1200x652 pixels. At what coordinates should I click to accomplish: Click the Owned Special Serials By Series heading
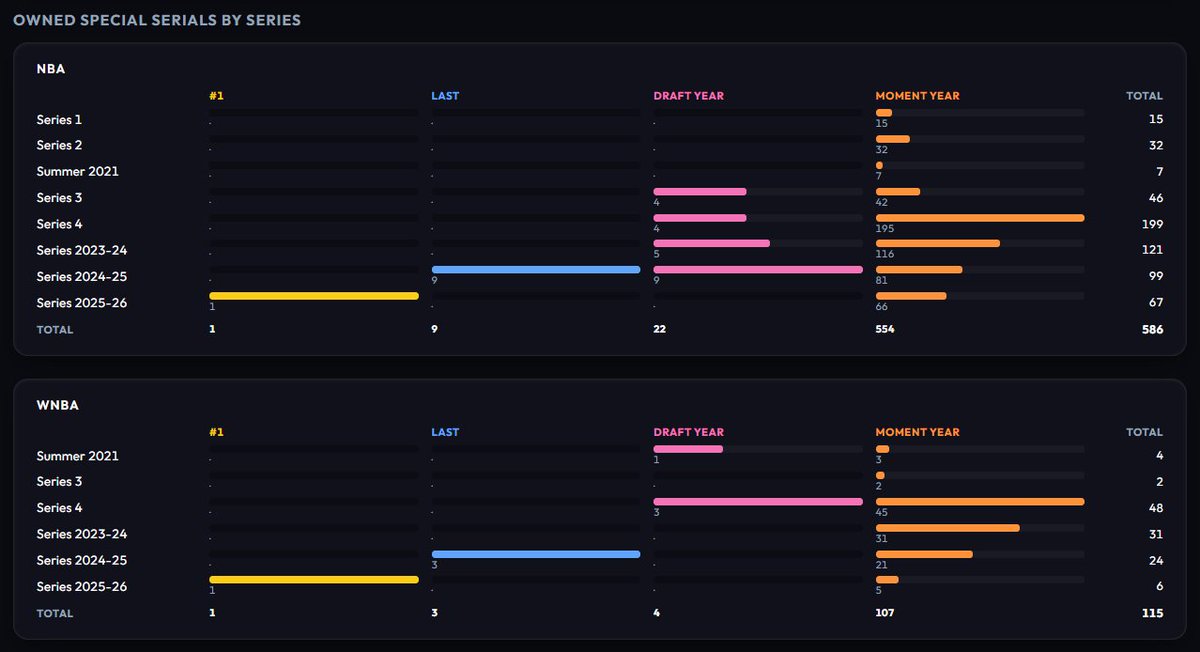tap(157, 20)
